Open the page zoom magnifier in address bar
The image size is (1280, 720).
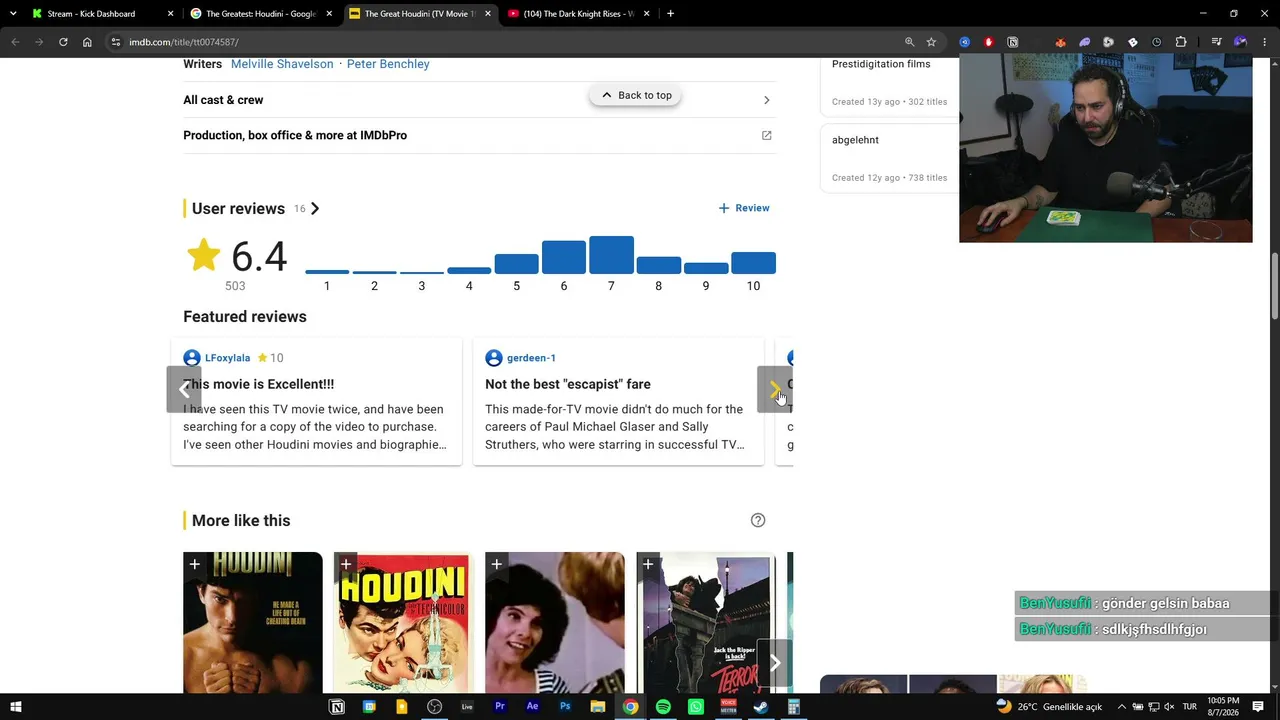(909, 42)
